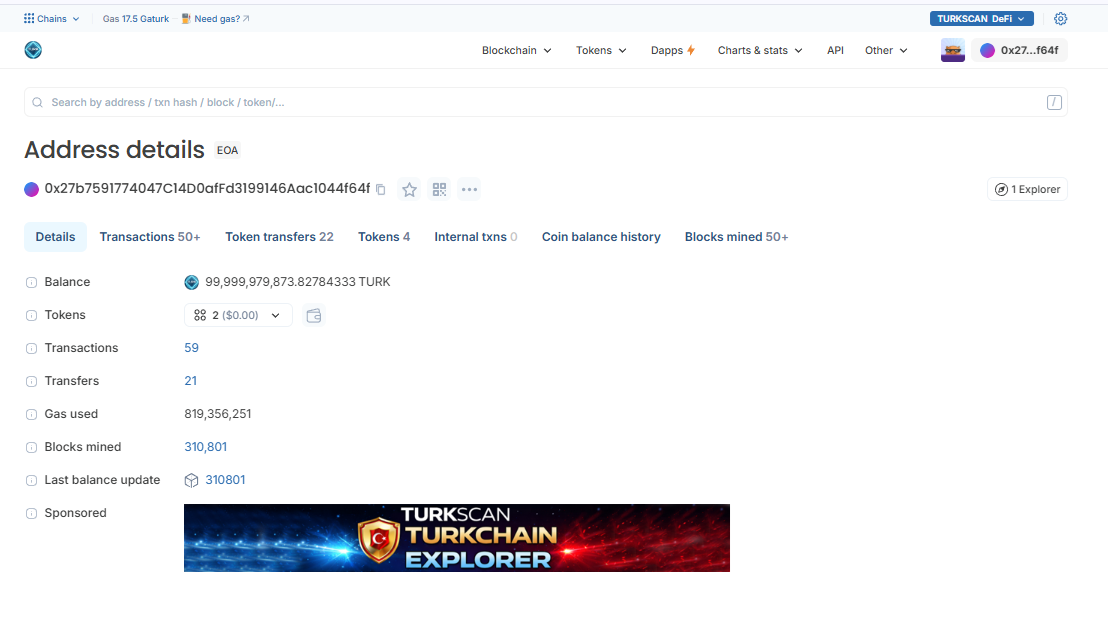The image size is (1108, 622).
Task: Open the three-dots more options menu
Action: [x=469, y=189]
